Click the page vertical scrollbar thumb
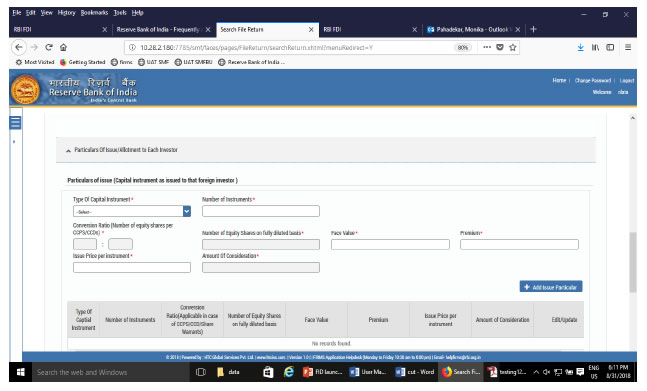The image size is (647, 391). pos(633,262)
